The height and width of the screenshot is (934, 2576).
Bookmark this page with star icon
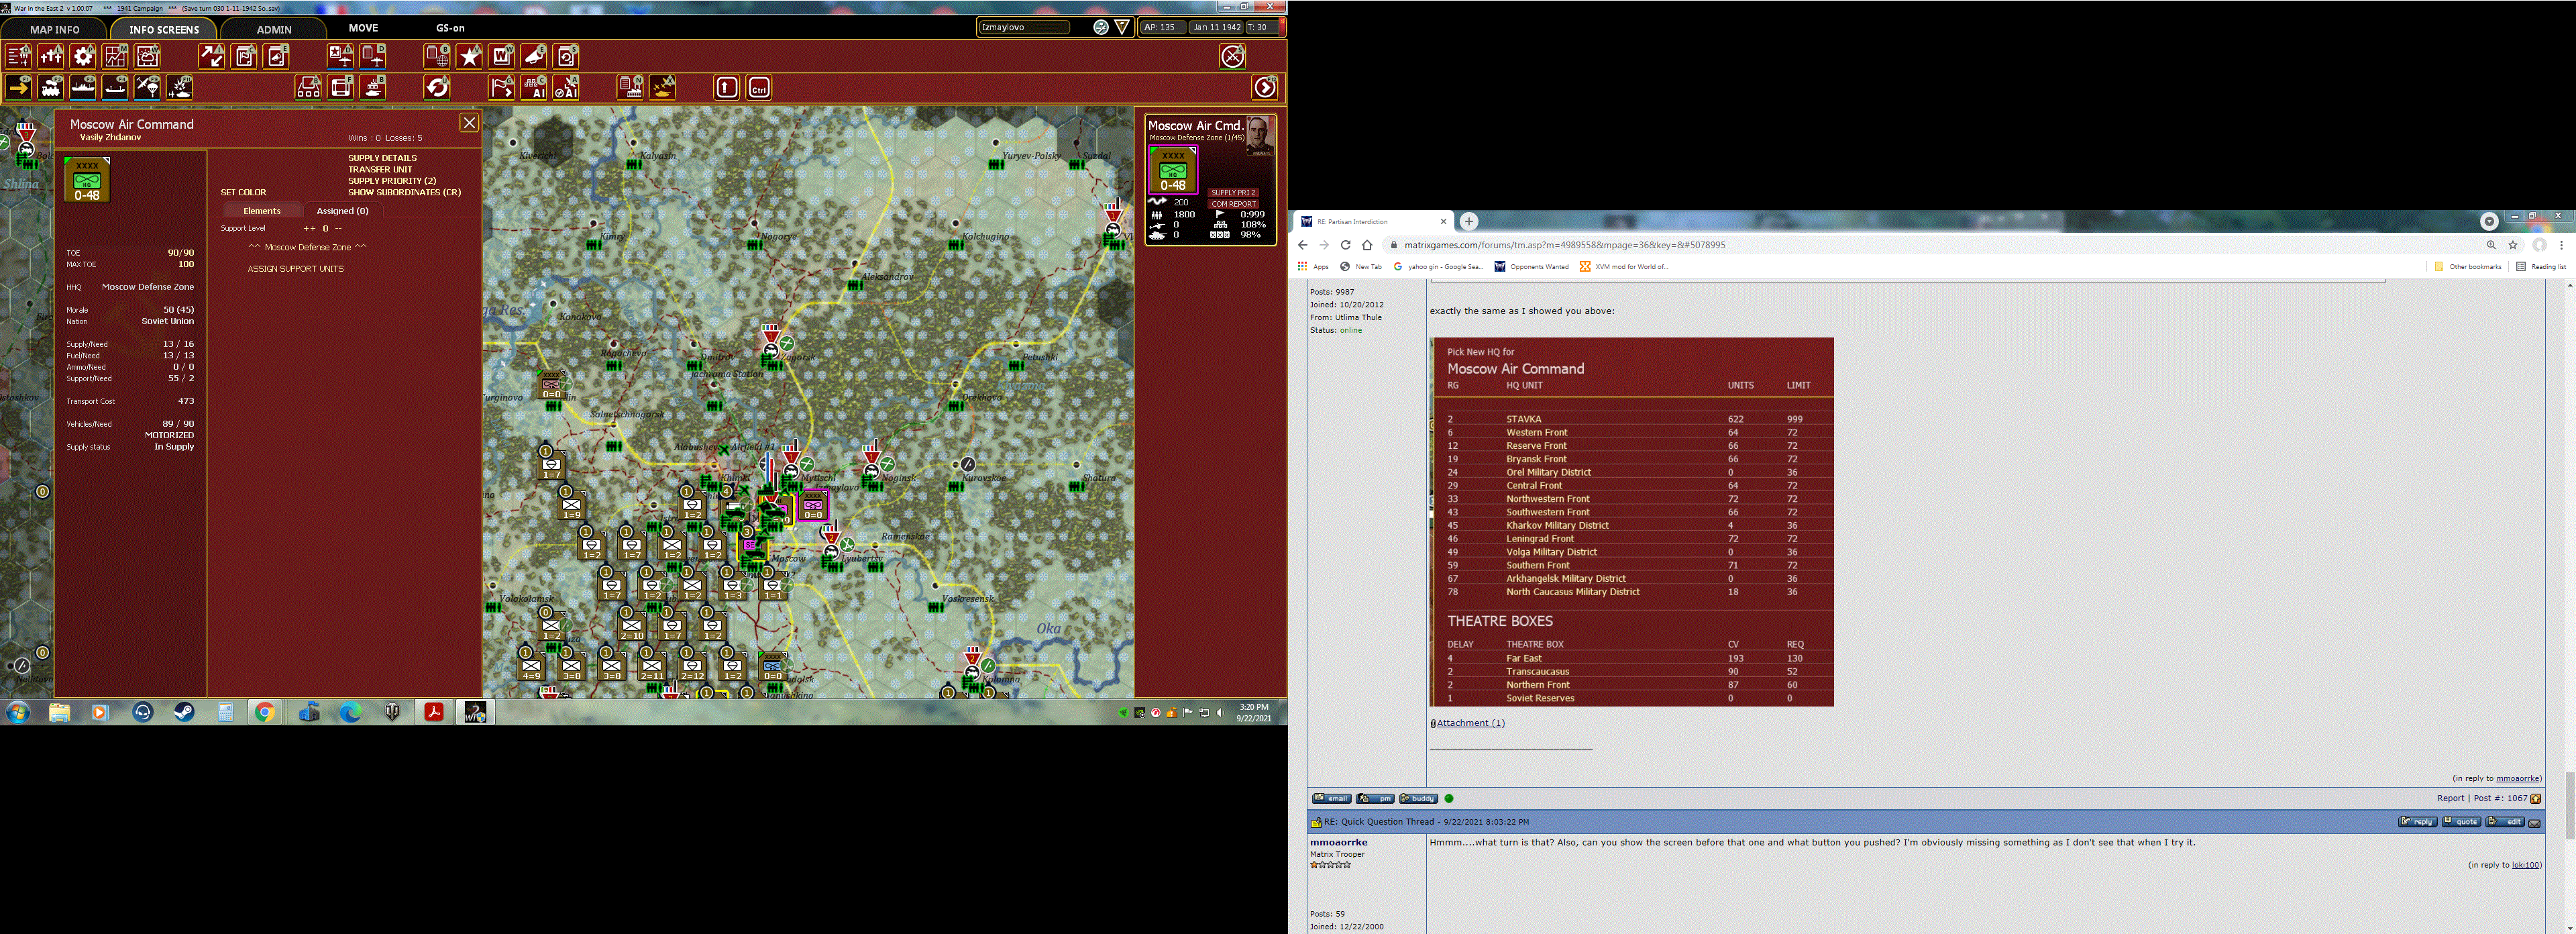pyautogui.click(x=2513, y=245)
